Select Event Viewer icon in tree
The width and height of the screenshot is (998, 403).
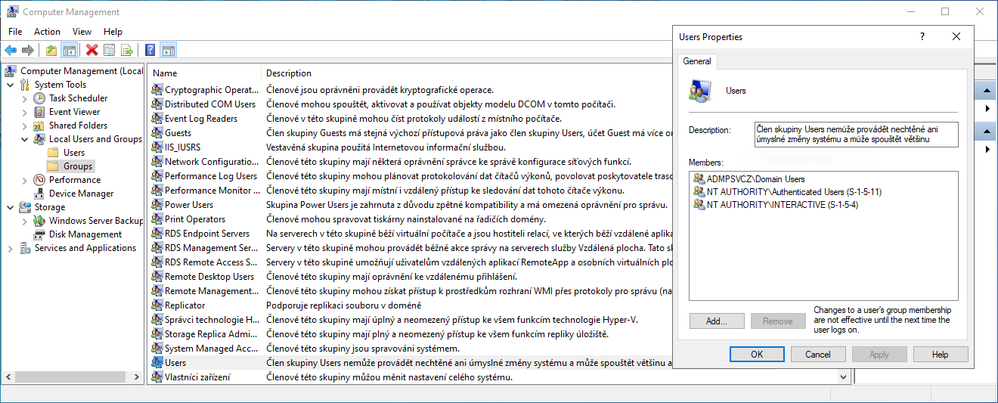39,112
